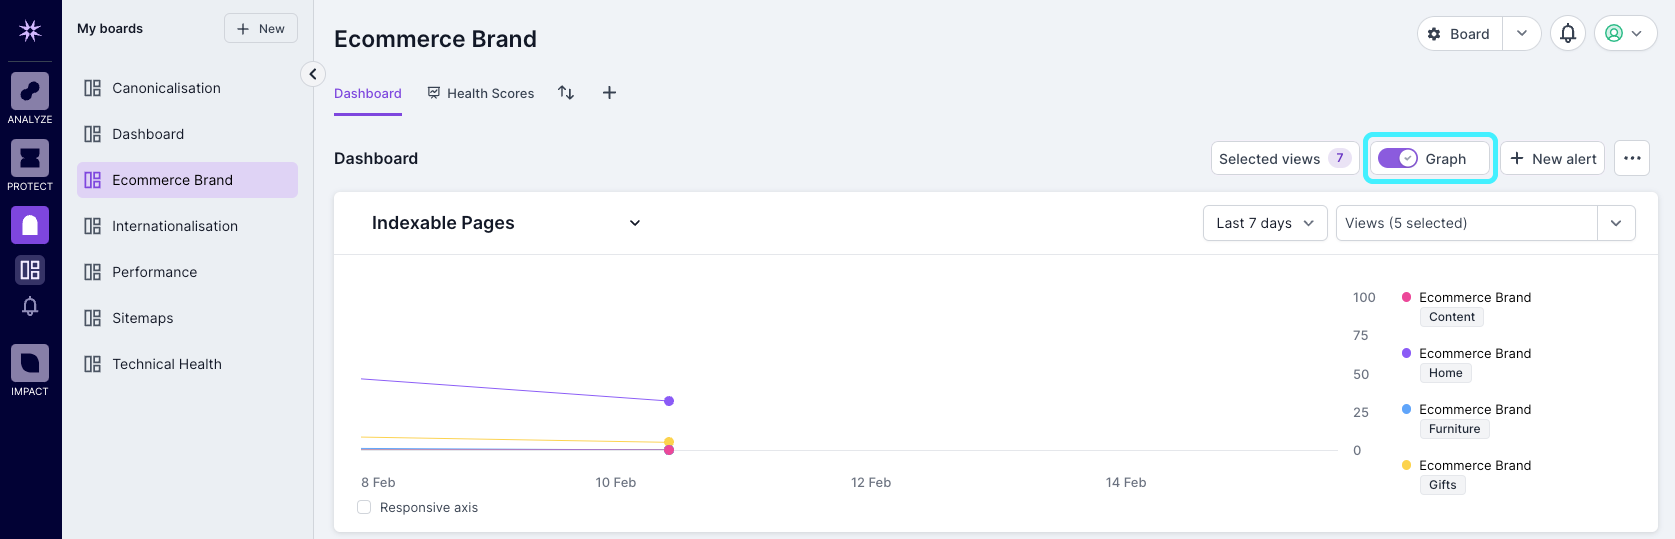Click the yellow Gifts legend dot

click(x=1407, y=465)
